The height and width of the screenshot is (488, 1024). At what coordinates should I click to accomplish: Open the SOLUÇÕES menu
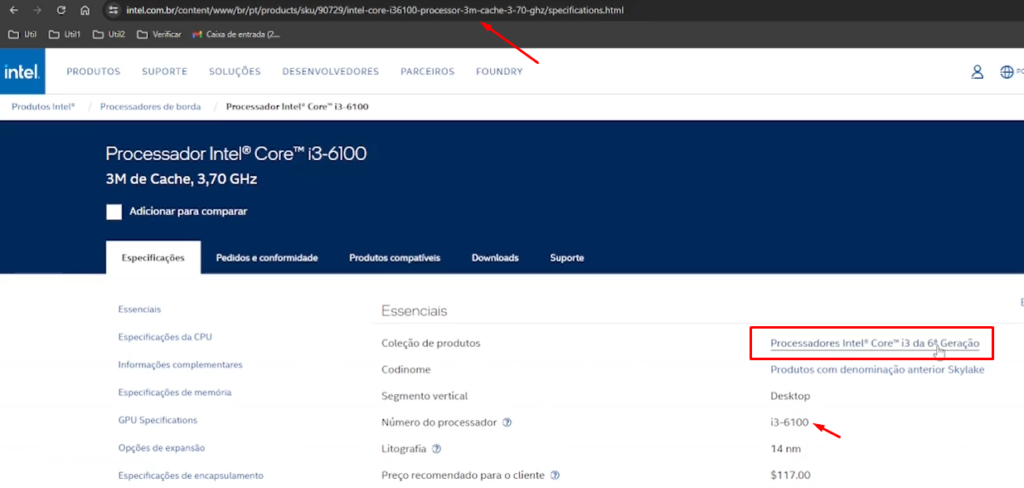[x=234, y=72]
